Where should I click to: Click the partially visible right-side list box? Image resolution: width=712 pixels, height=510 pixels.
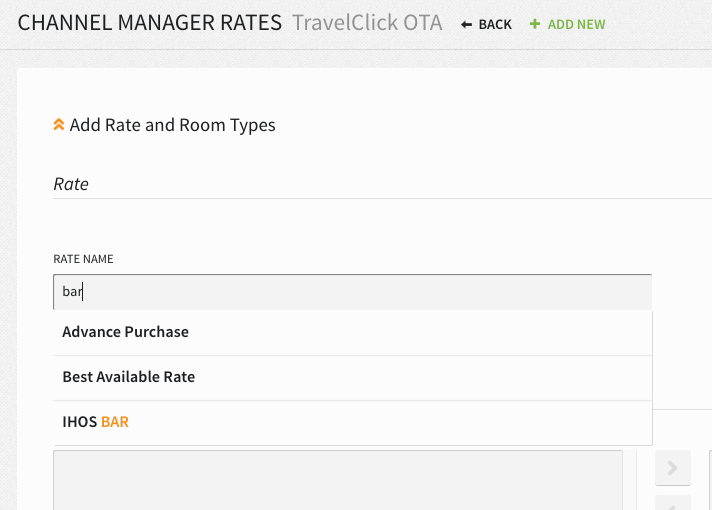(711, 480)
